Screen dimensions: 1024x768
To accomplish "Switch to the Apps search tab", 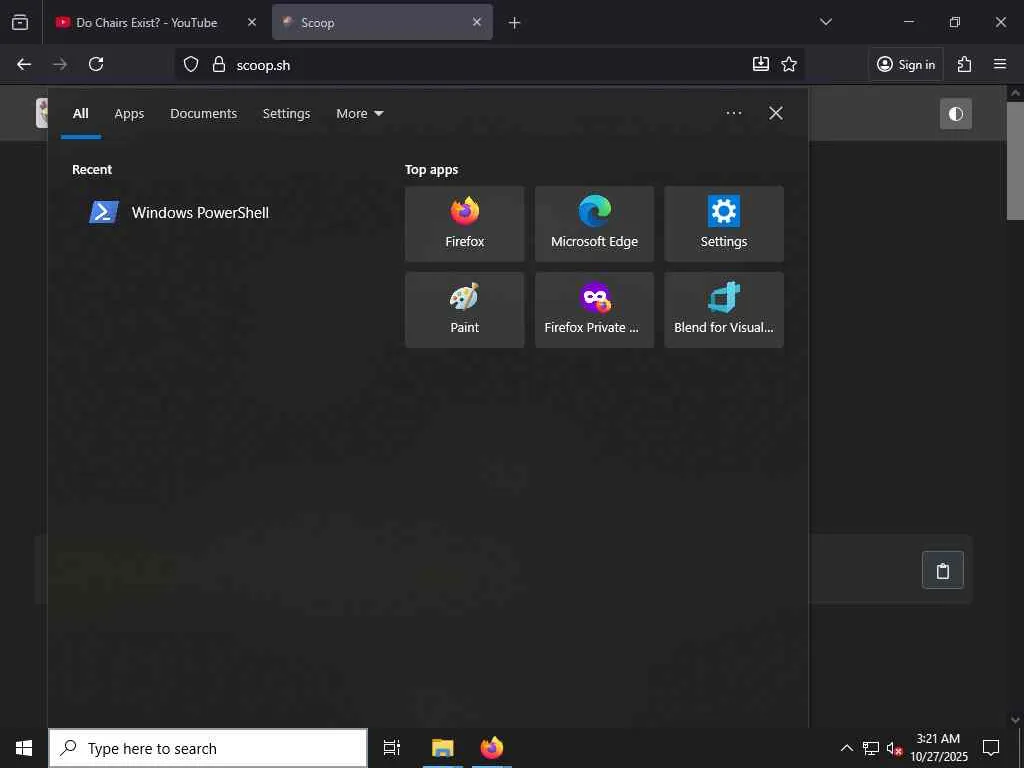I will pos(129,114).
